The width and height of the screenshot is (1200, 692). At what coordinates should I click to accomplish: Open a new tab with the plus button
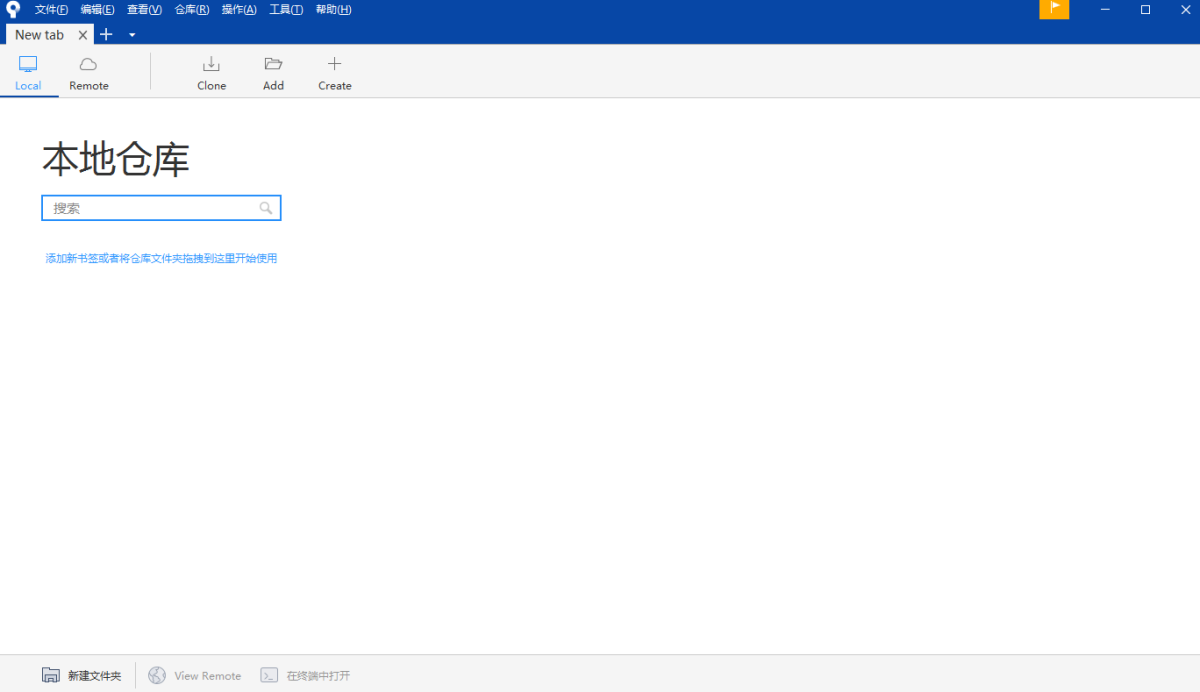106,34
